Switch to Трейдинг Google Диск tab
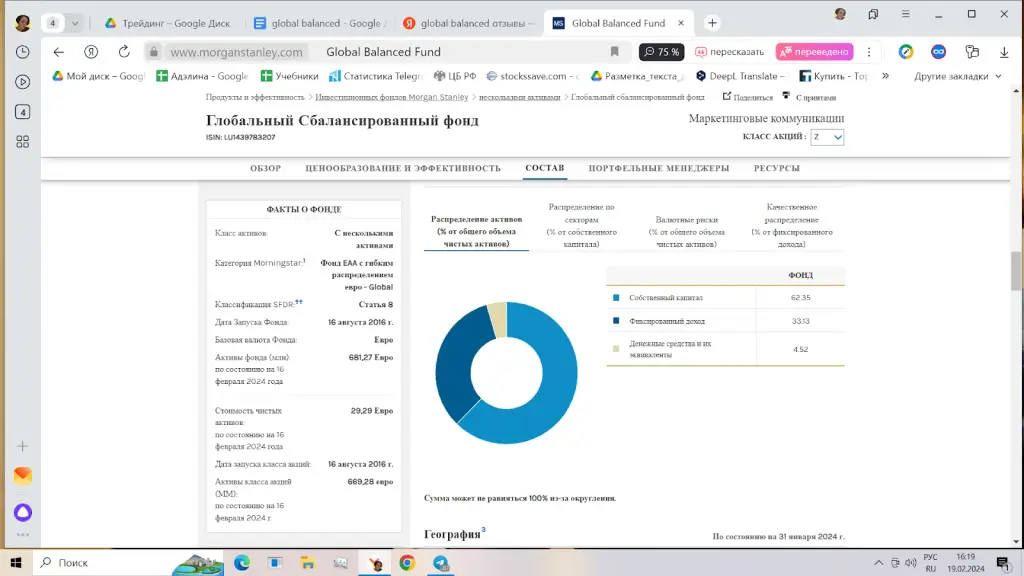 pyautogui.click(x=168, y=23)
